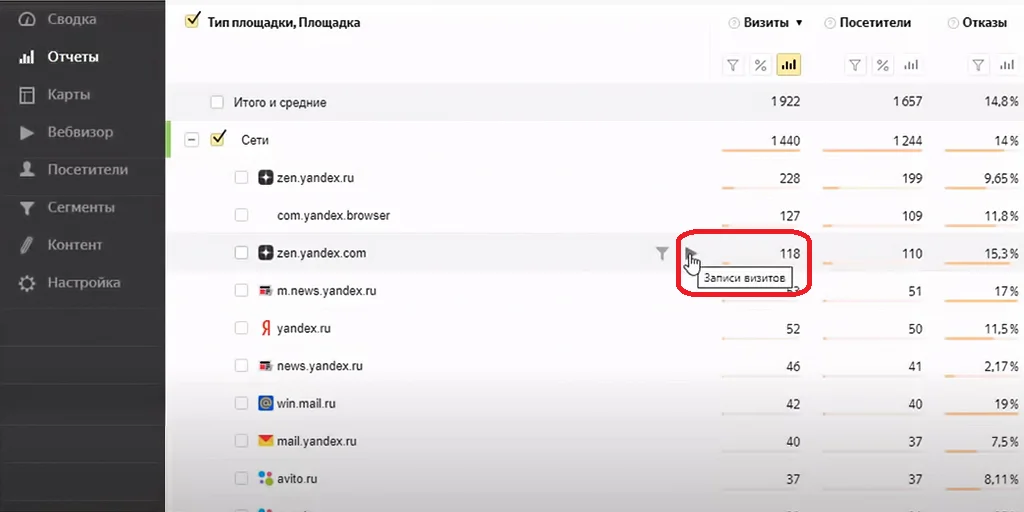Toggle percent view under Визиты column
The image size is (1024, 512).
pyautogui.click(x=760, y=65)
